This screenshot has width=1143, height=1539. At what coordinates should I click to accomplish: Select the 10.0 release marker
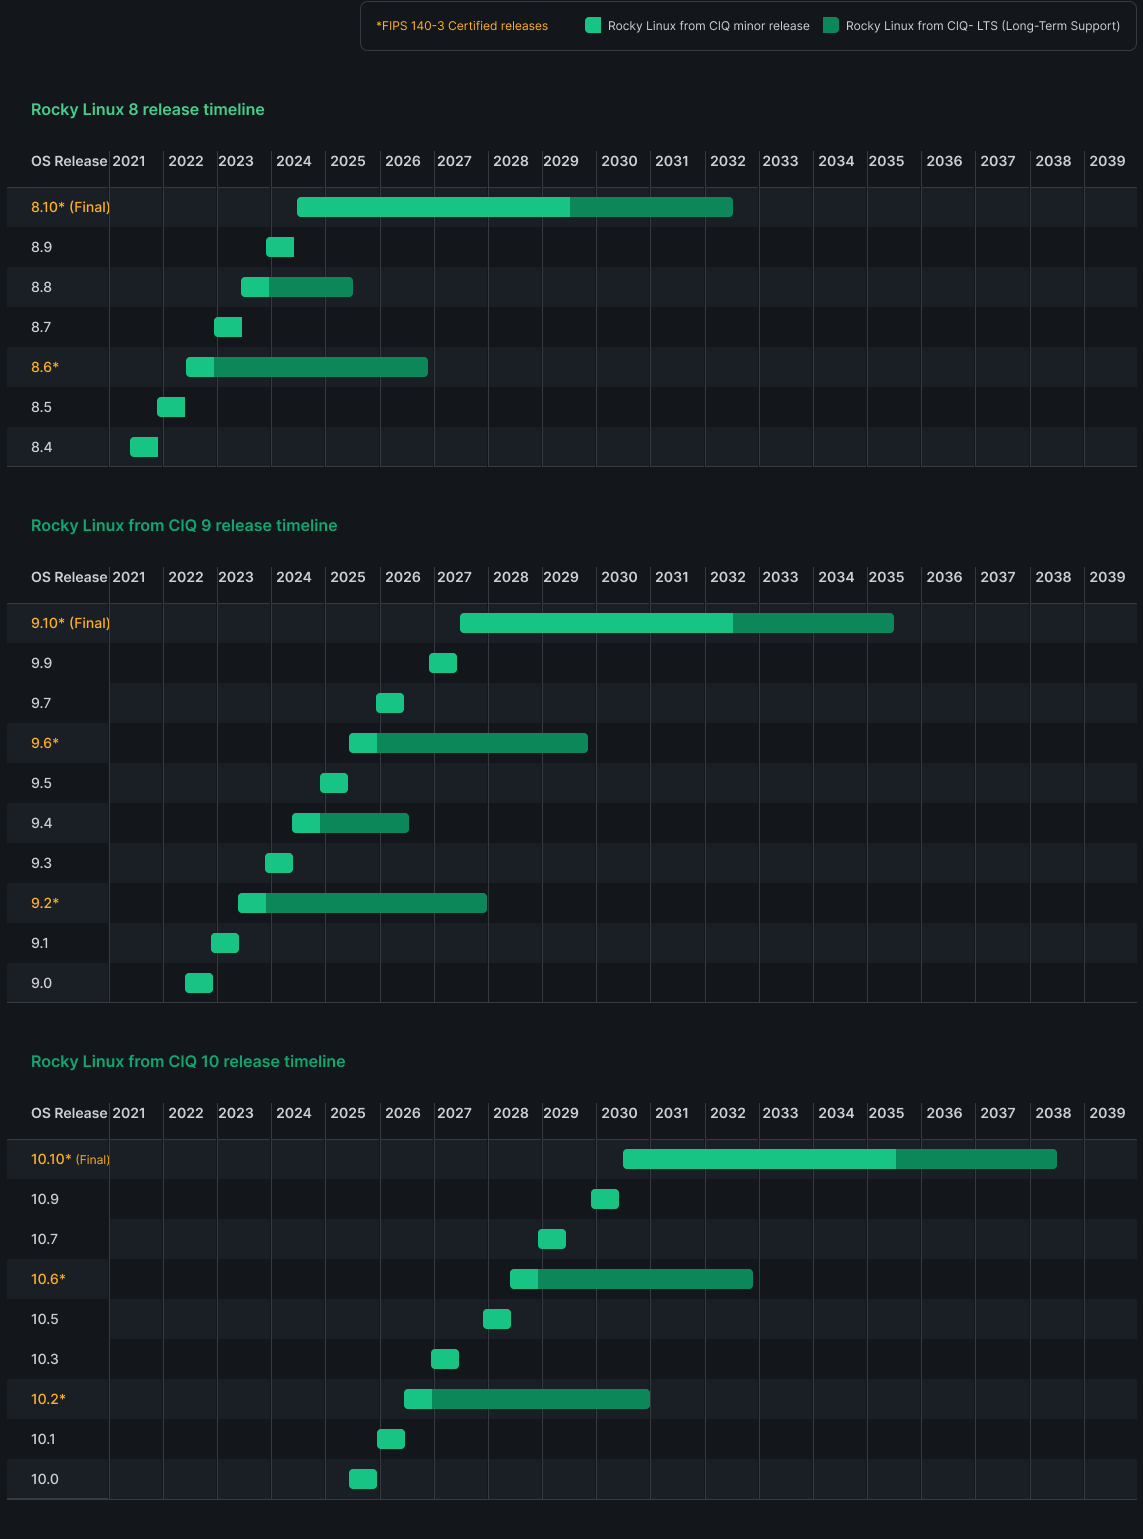(363, 1479)
